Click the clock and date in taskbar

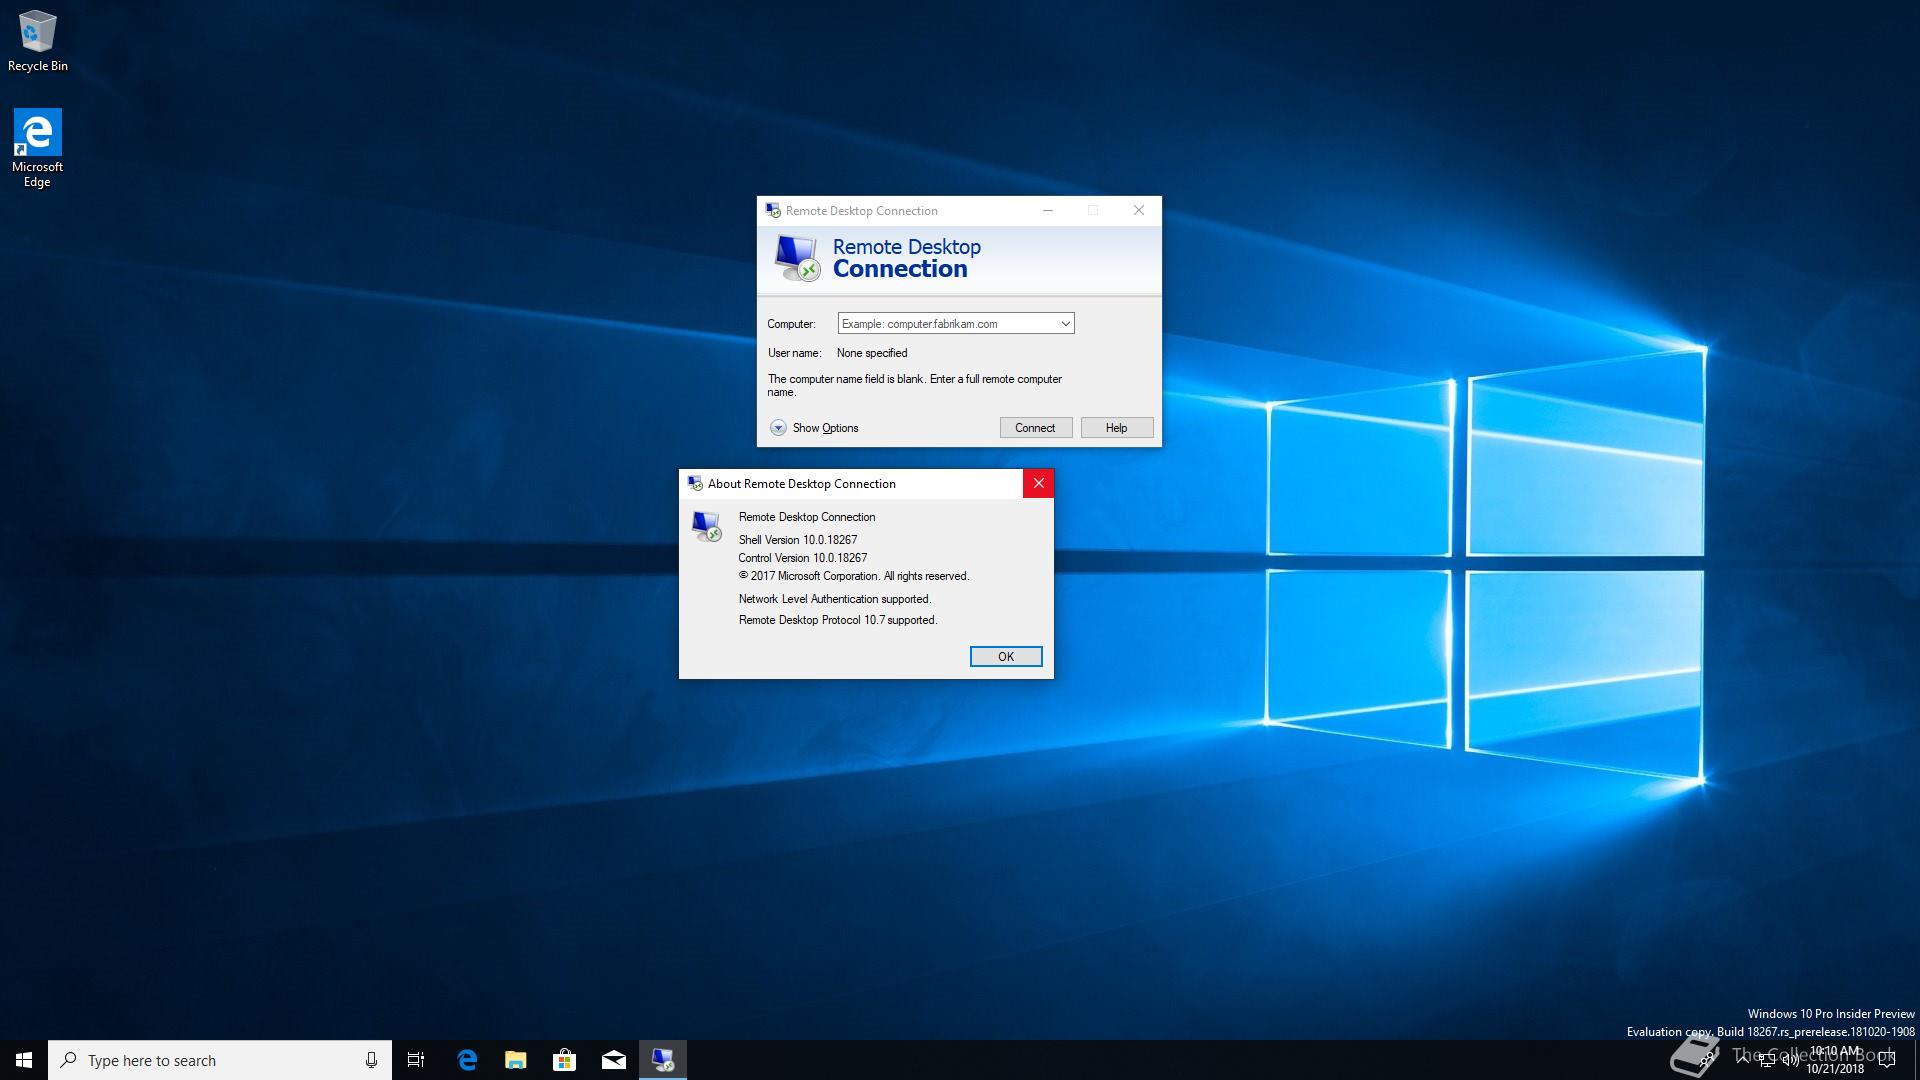pyautogui.click(x=1834, y=1060)
